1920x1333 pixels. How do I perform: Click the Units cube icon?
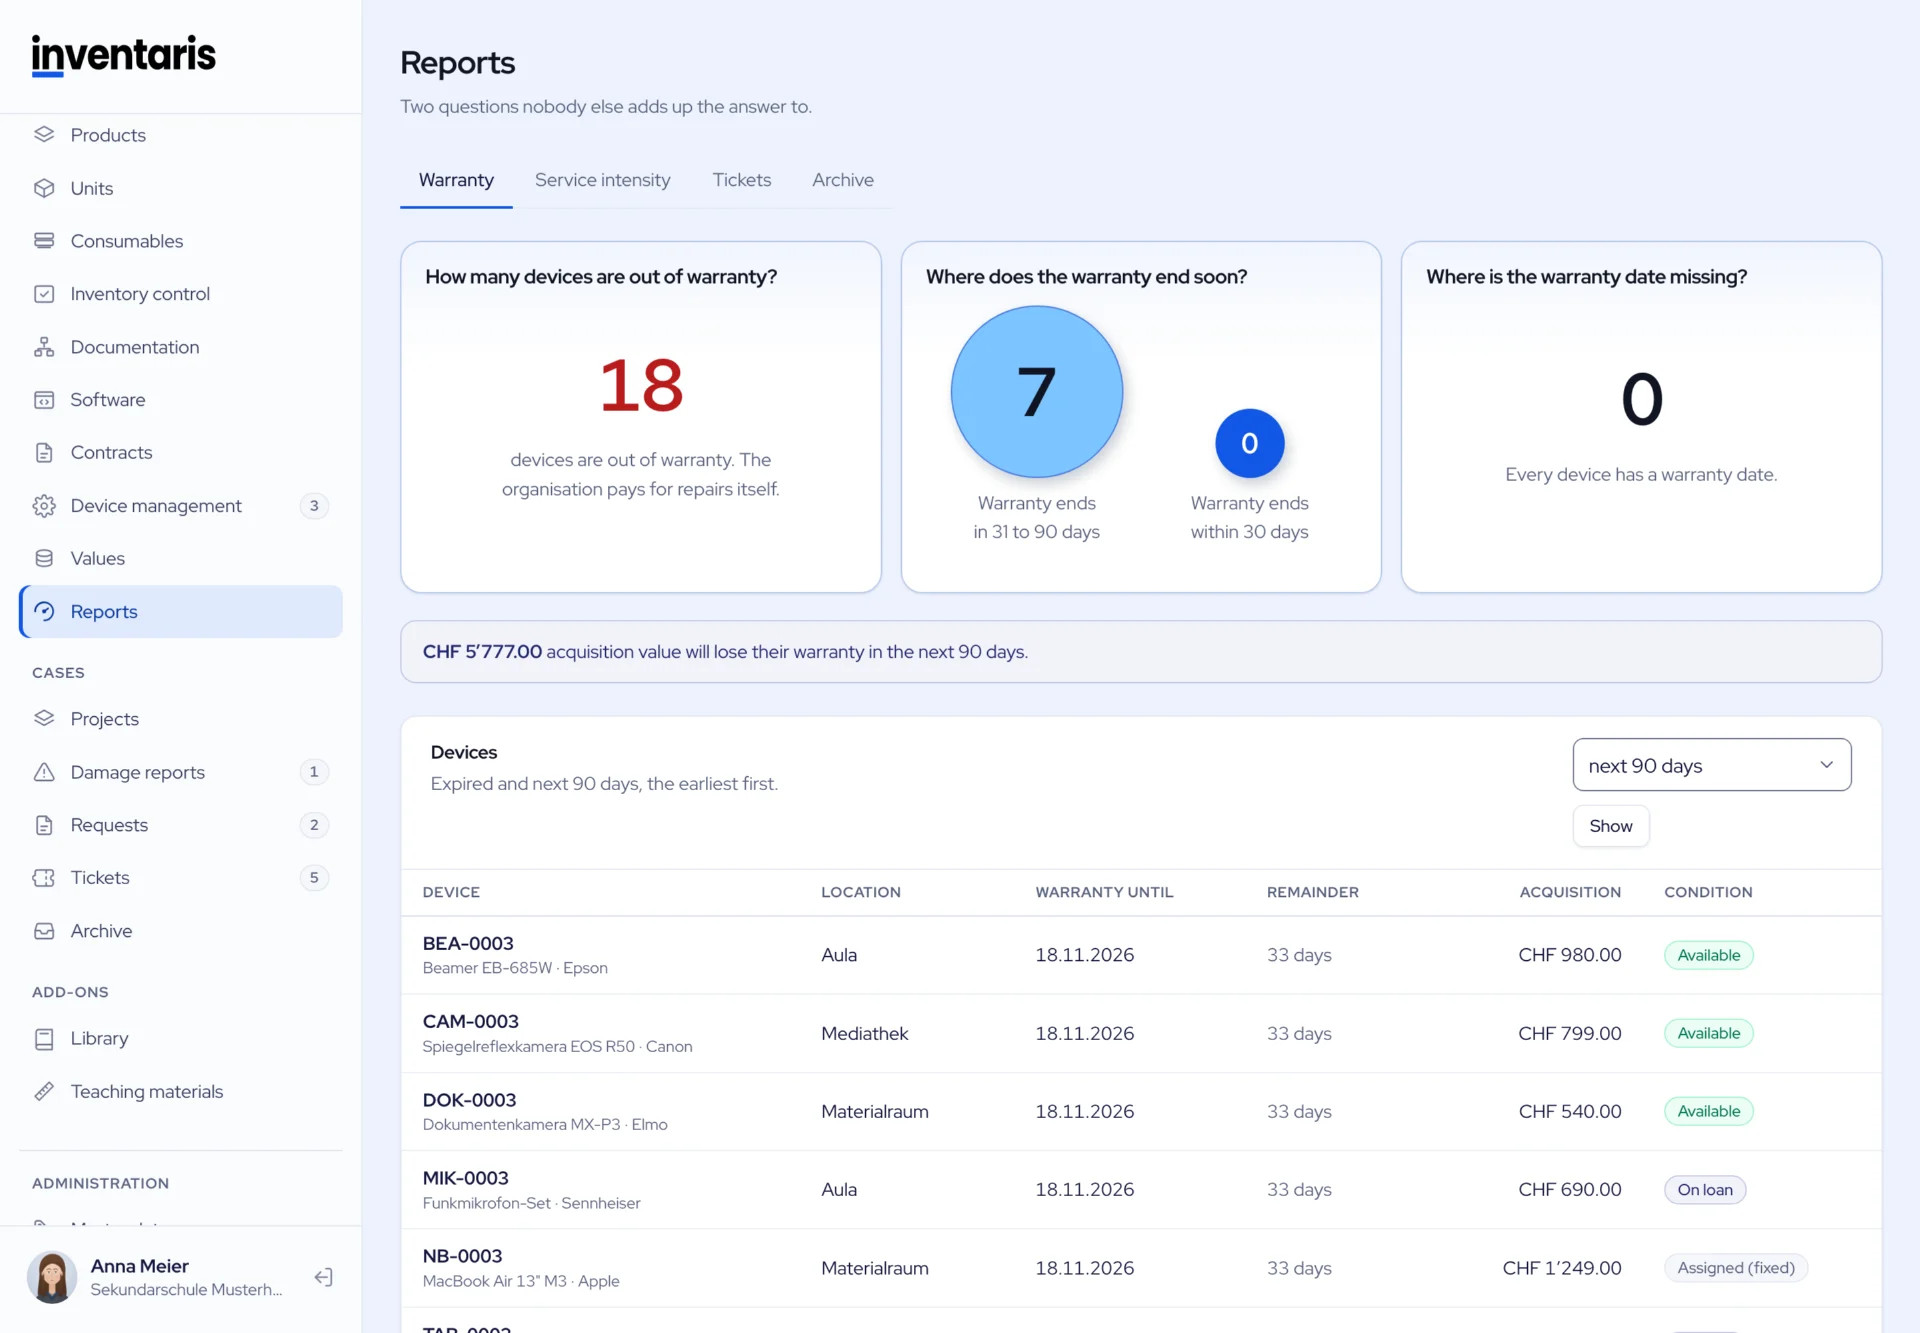pyautogui.click(x=44, y=188)
